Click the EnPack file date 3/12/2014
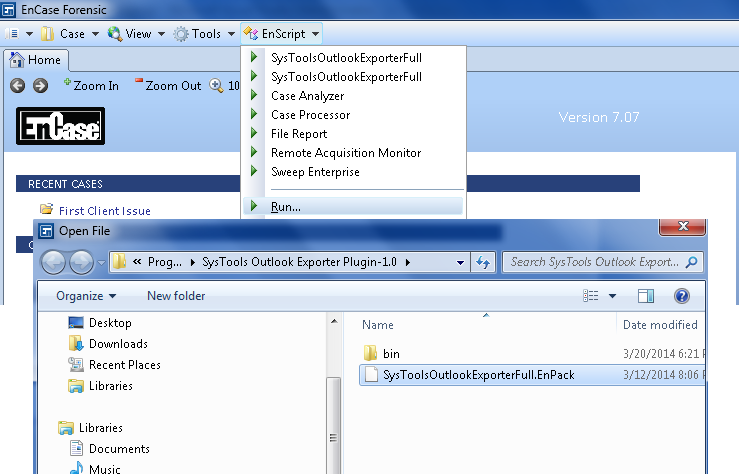The width and height of the screenshot is (740, 474). pyautogui.click(x=664, y=375)
